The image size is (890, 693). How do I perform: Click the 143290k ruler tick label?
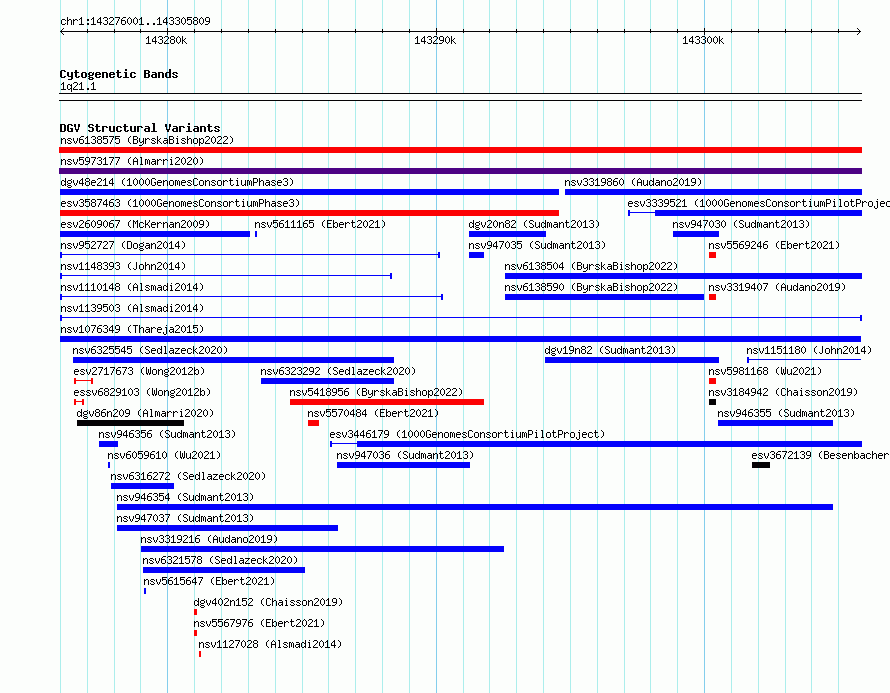pyautogui.click(x=435, y=40)
